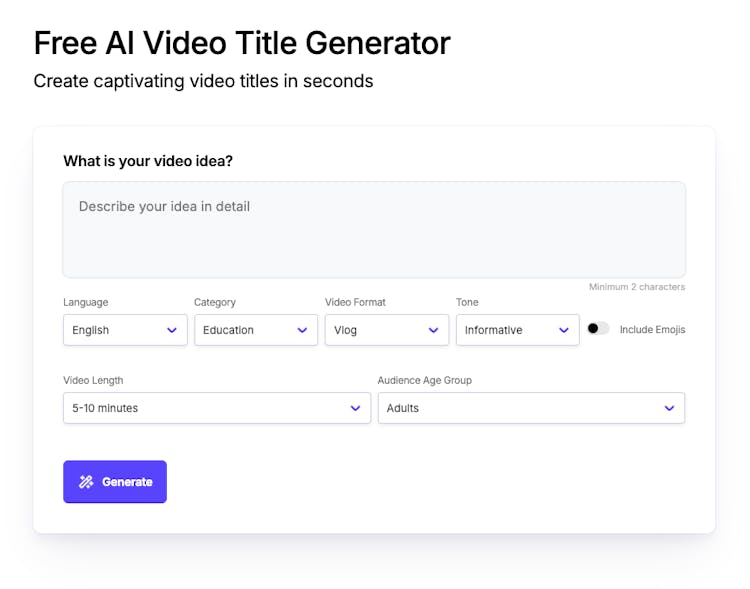Click the magic wand icon on Generate

[x=86, y=482]
